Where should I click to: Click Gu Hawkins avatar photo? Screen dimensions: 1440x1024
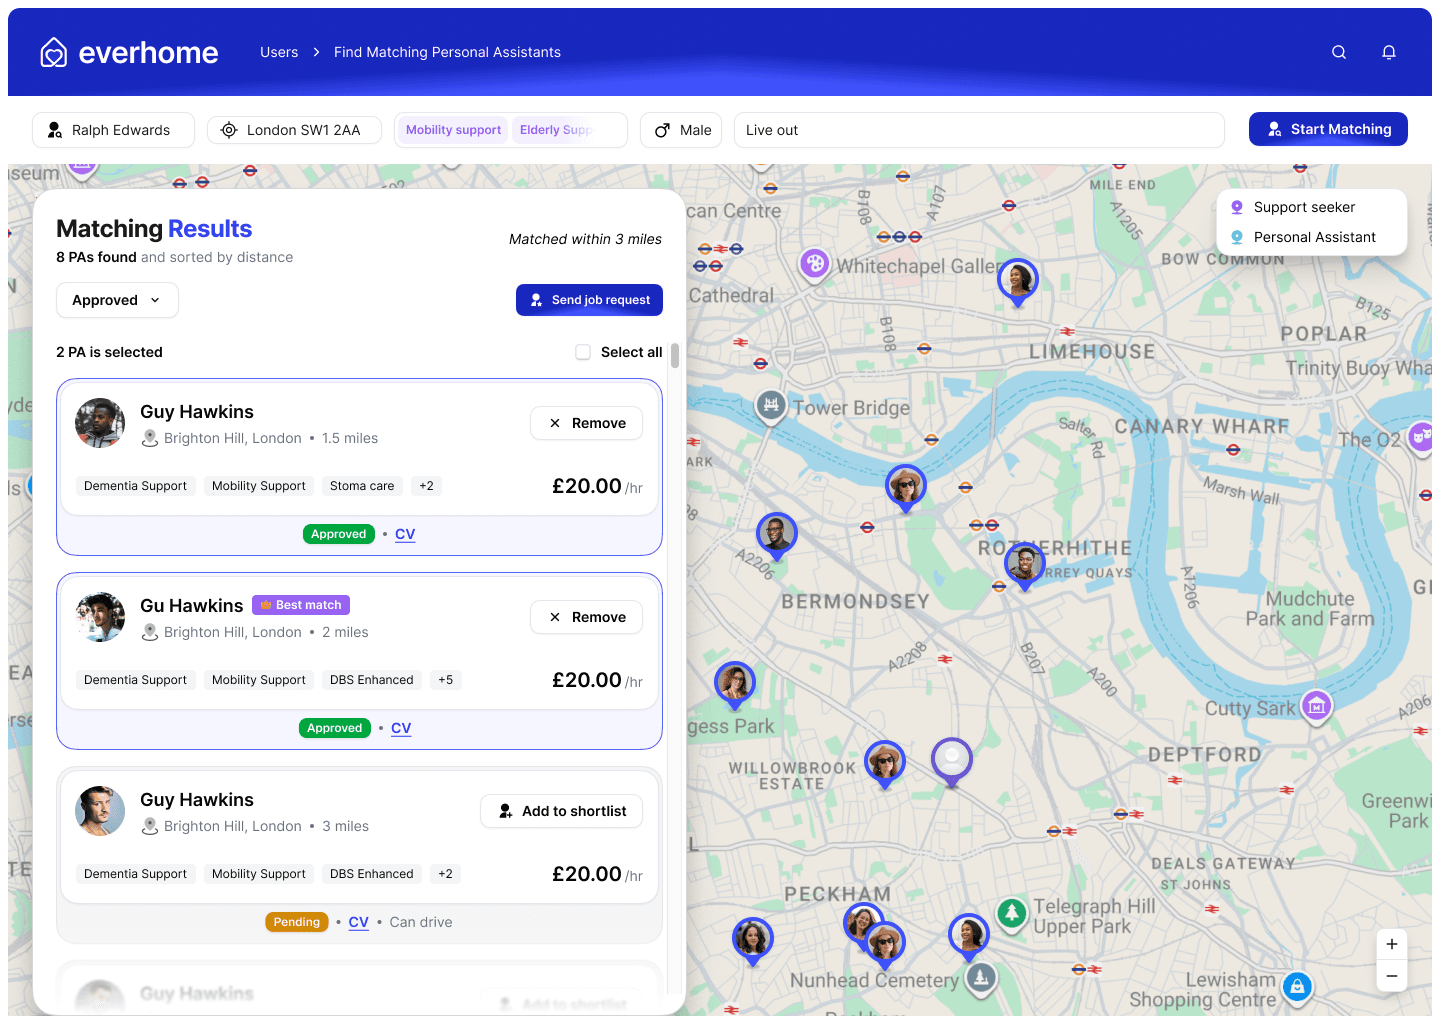[100, 617]
